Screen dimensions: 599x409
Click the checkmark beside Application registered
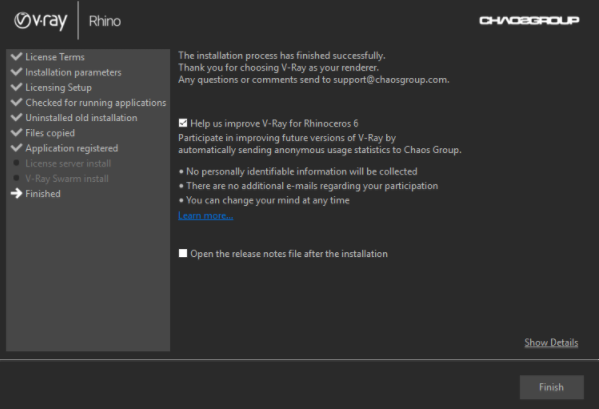(x=16, y=148)
